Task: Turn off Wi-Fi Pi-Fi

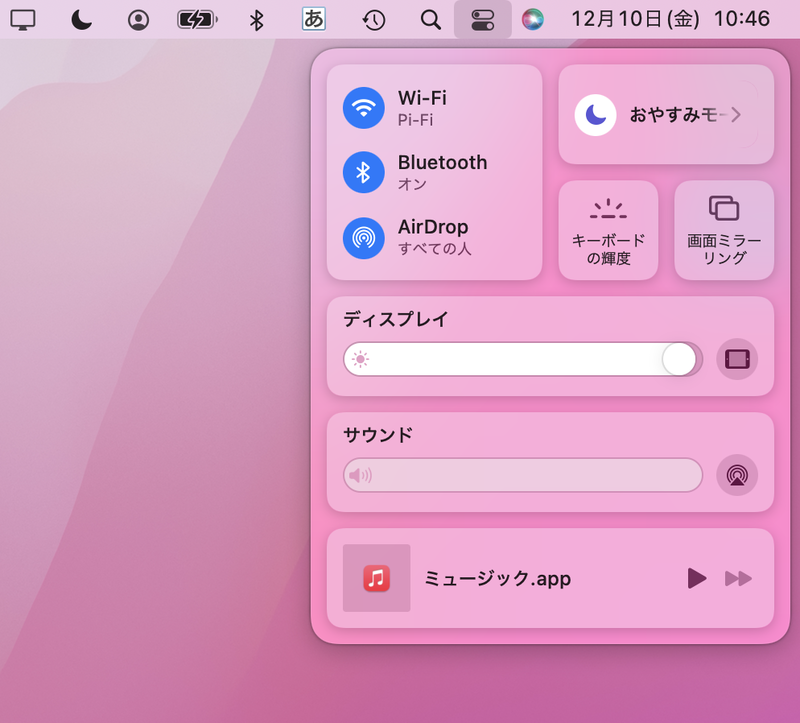Action: point(363,107)
